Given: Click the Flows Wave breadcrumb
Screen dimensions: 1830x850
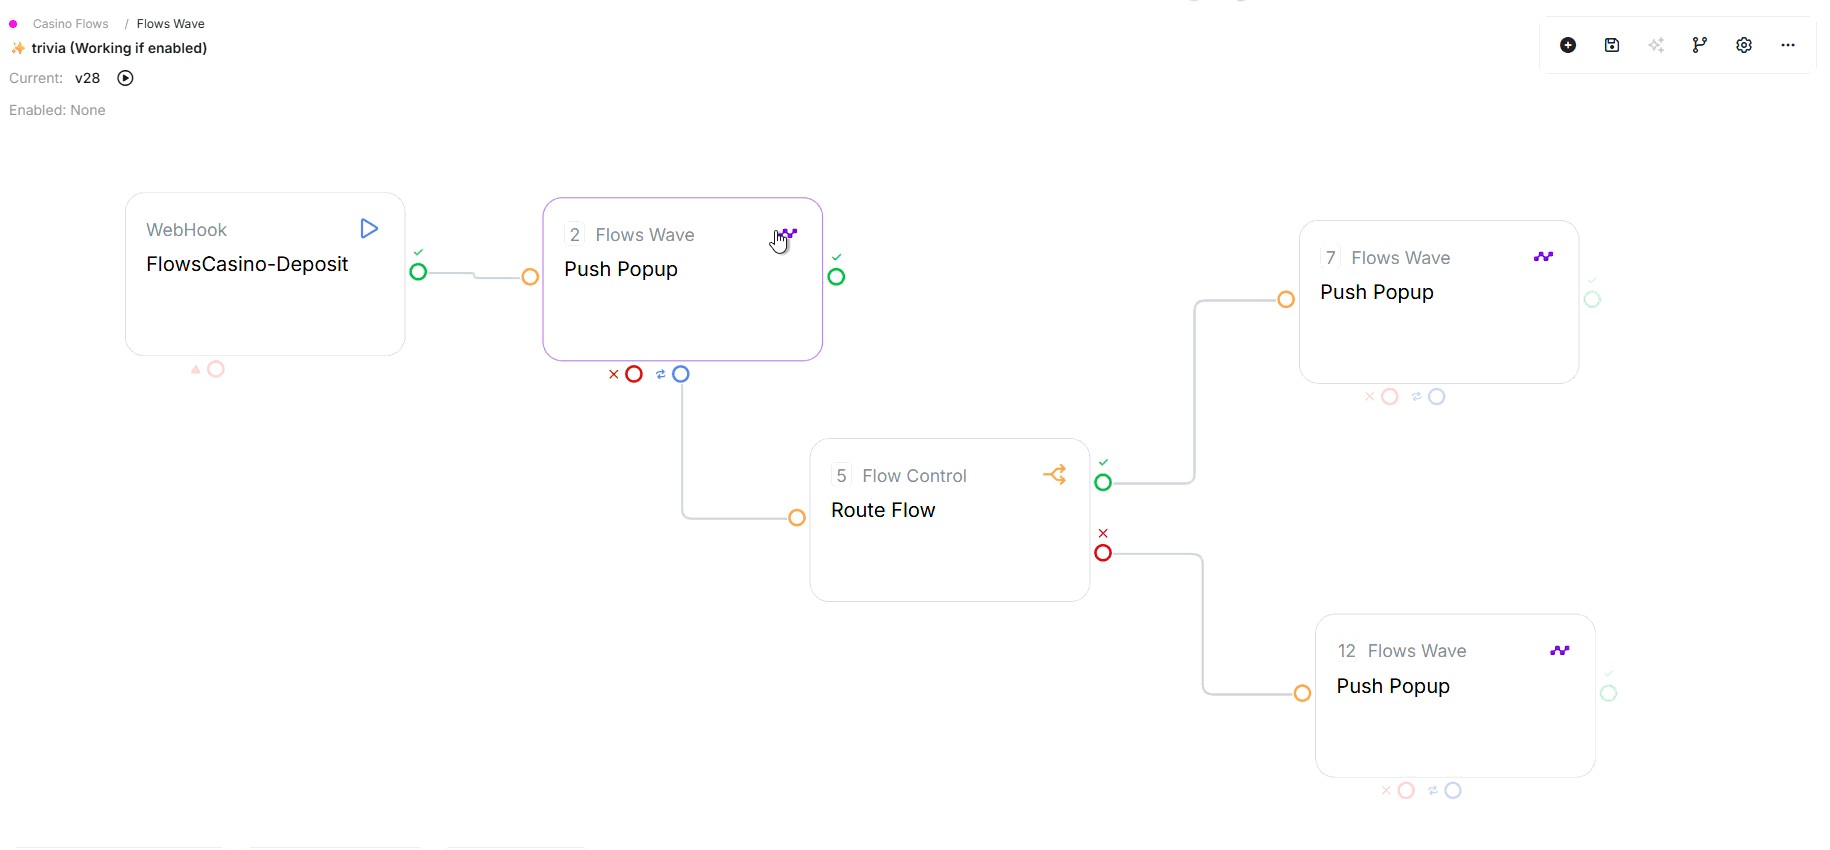Looking at the screenshot, I should point(170,24).
